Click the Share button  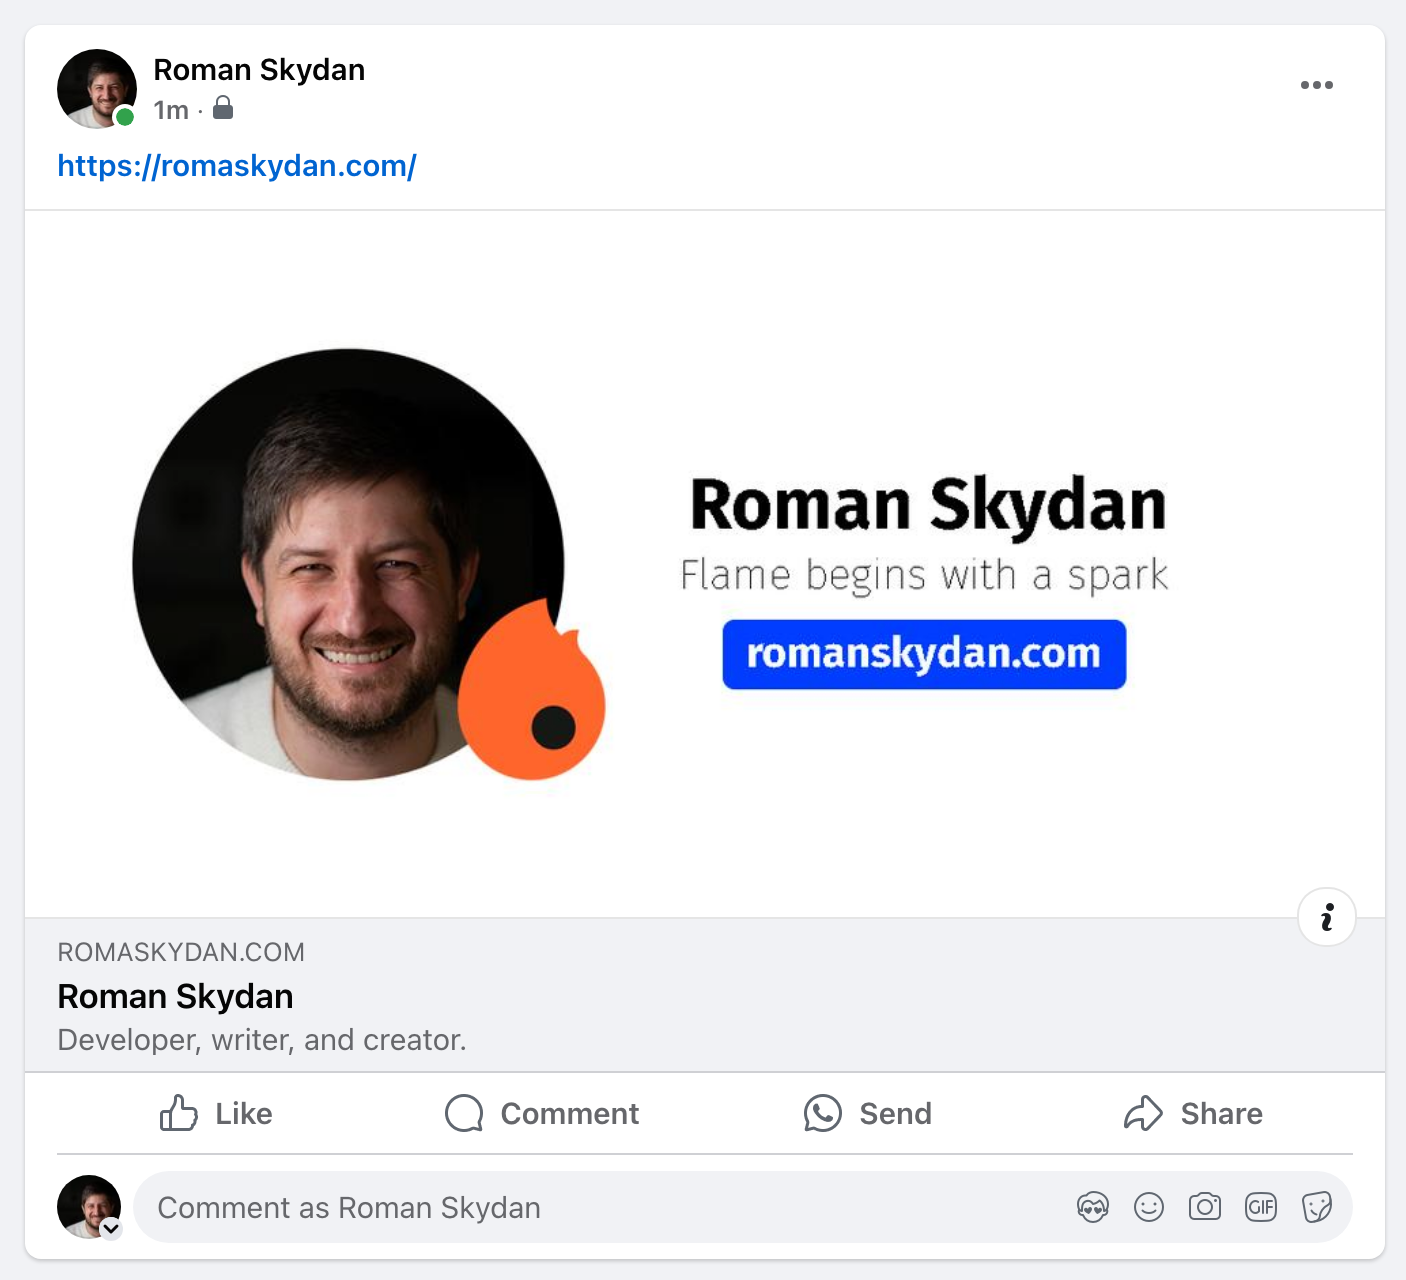[x=1193, y=1113]
